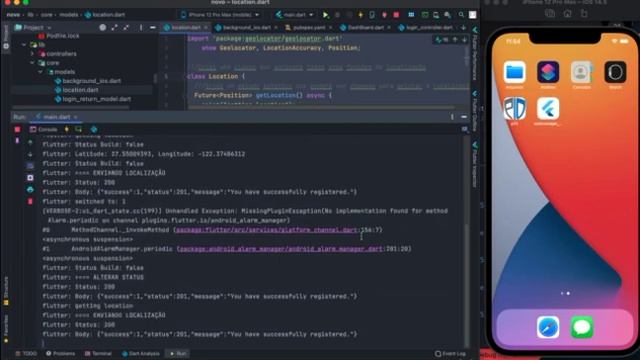This screenshot has height=360, width=640.
Task: Open the Files app on the iPhone simulator
Action: (x=514, y=72)
